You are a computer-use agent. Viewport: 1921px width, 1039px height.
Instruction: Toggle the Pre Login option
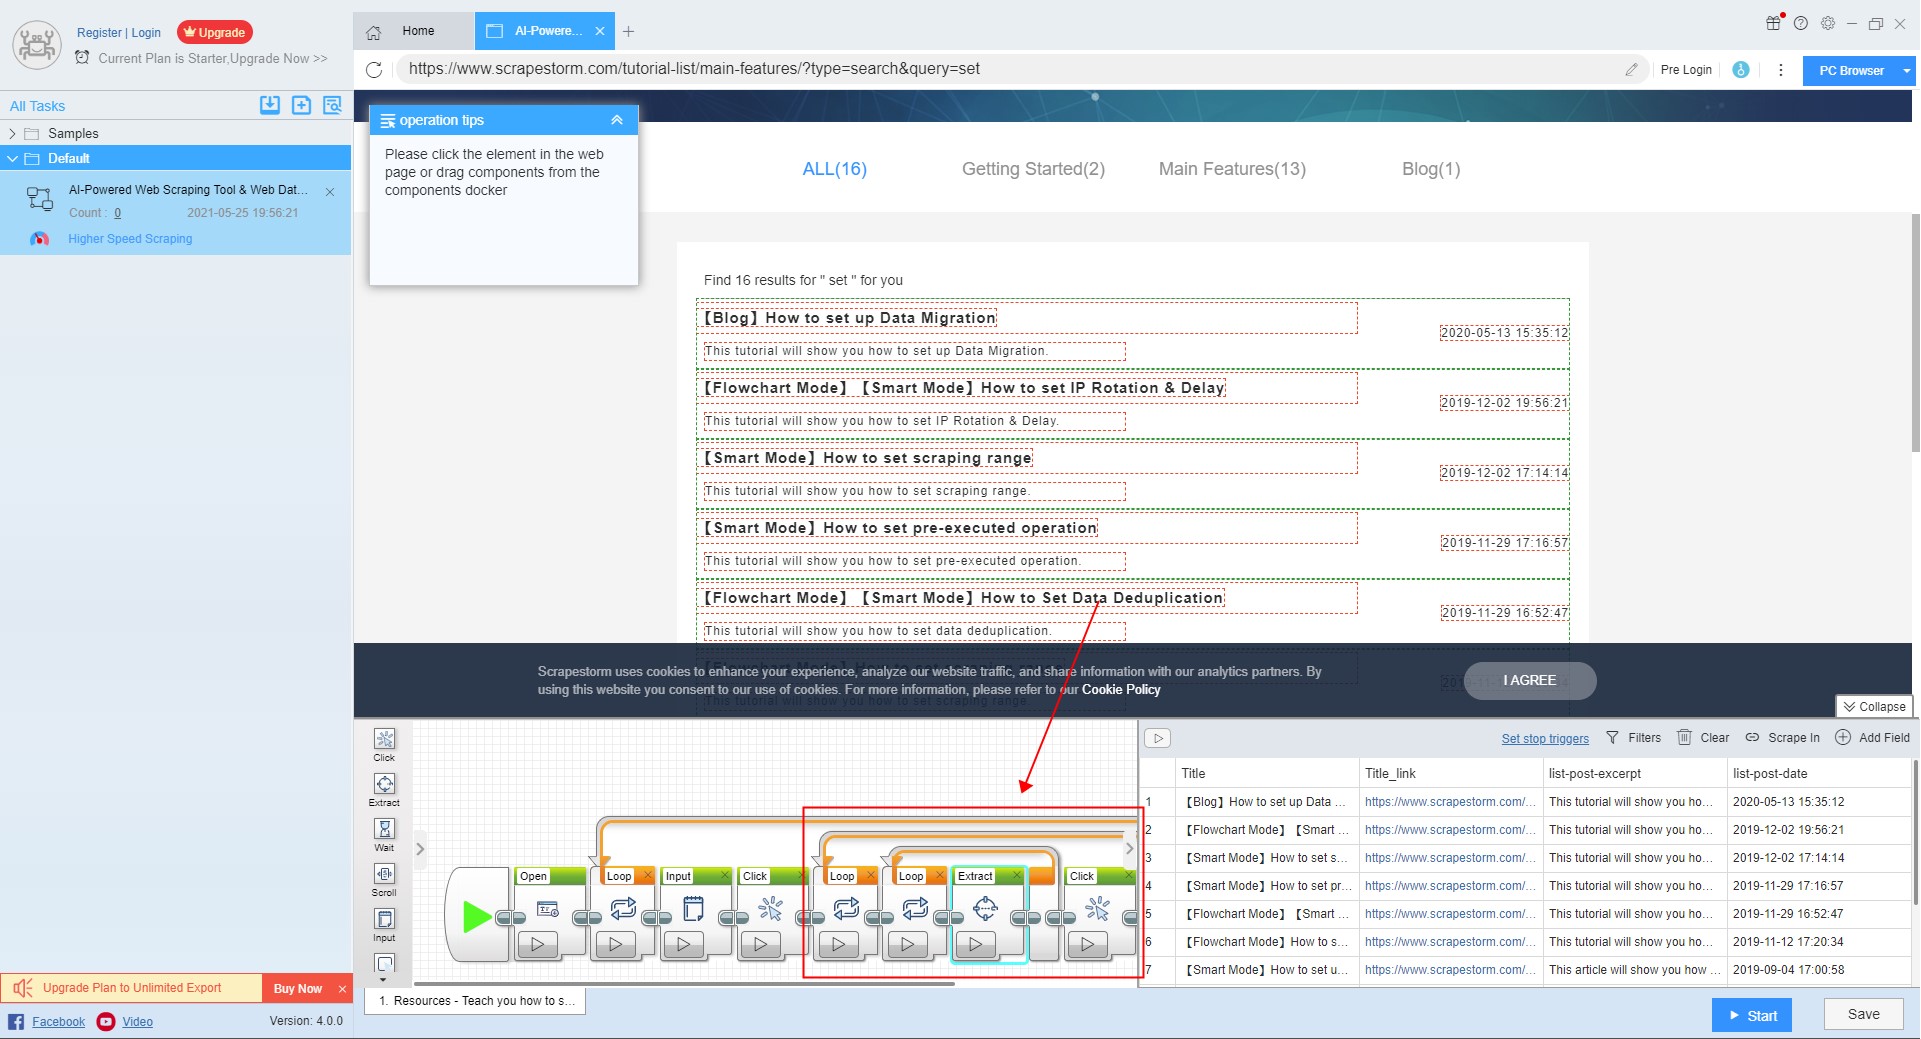point(1686,70)
